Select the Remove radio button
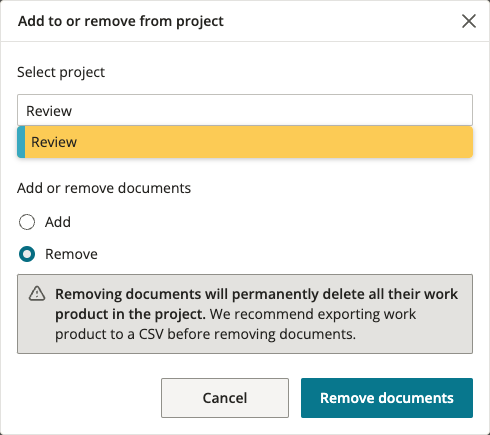The image size is (490, 435). [27, 254]
